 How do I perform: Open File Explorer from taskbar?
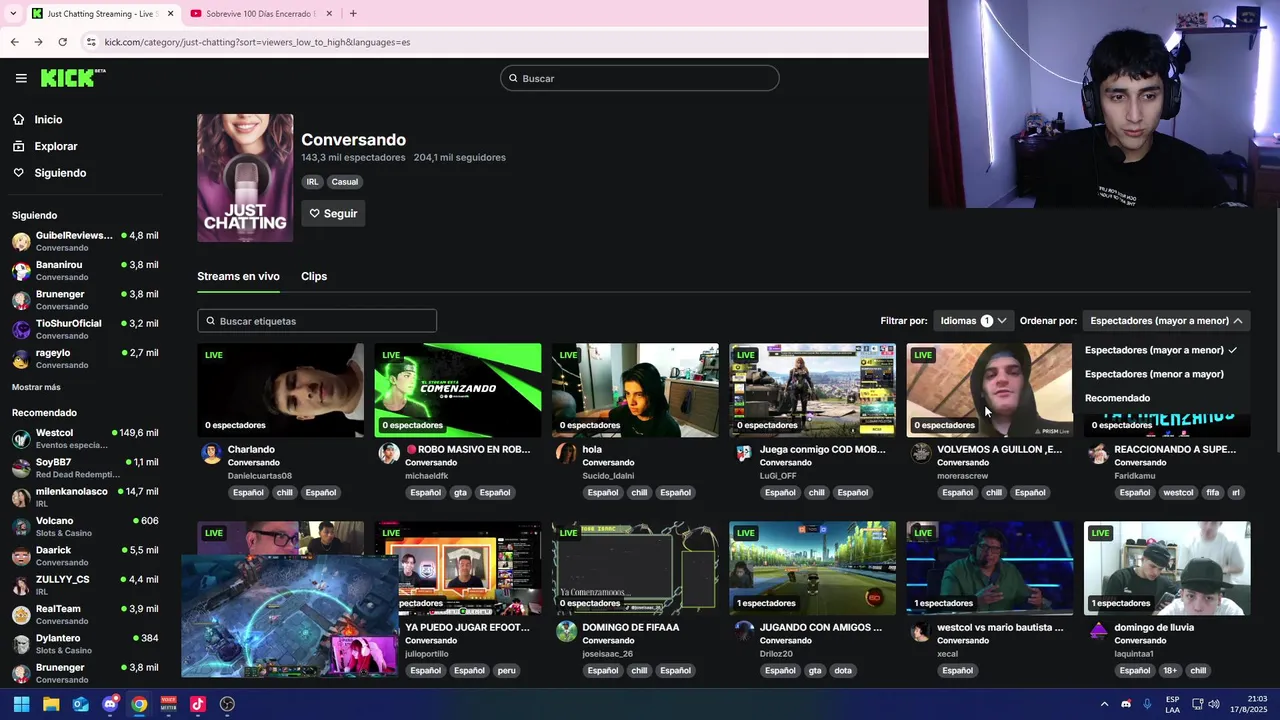point(51,704)
